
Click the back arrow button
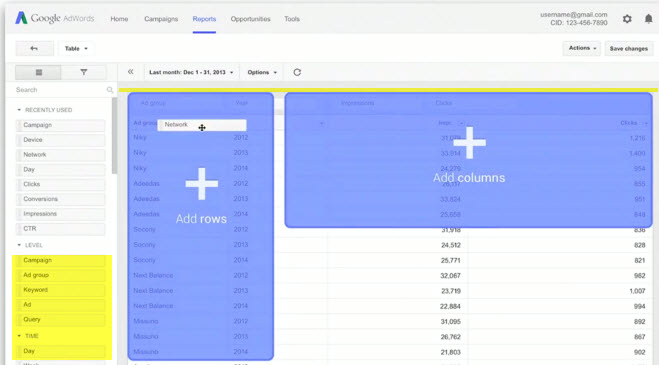coord(34,48)
